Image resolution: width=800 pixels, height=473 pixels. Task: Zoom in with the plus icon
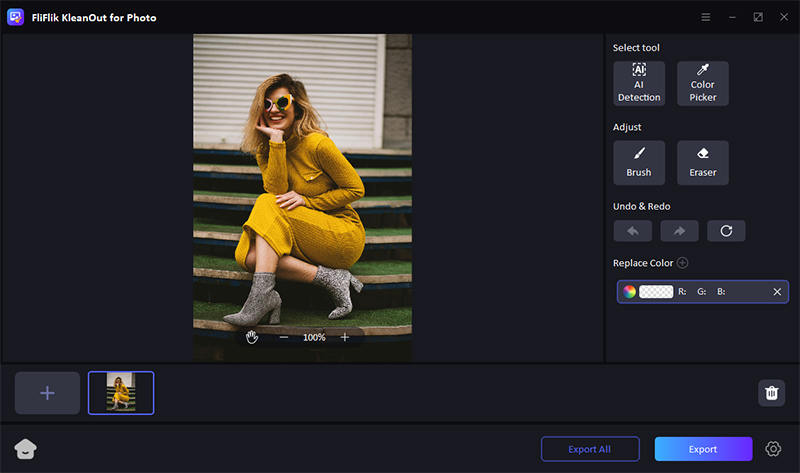(x=345, y=337)
